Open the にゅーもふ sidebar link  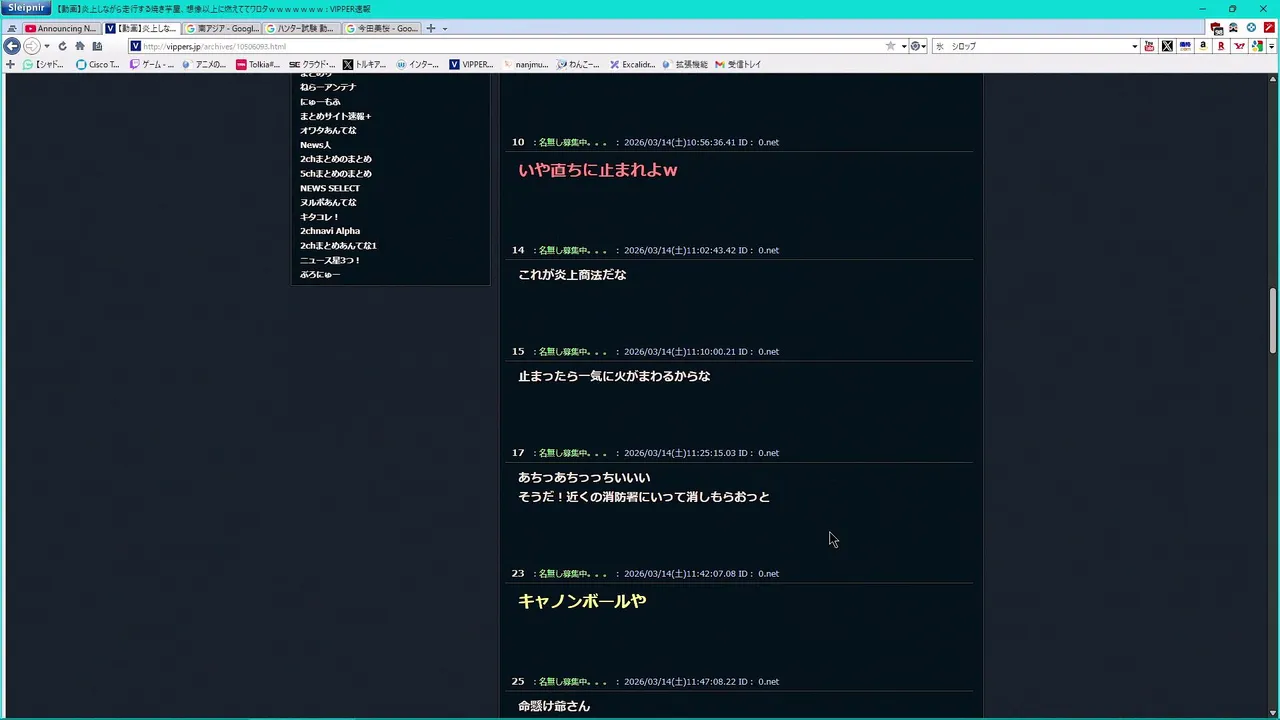pyautogui.click(x=320, y=101)
